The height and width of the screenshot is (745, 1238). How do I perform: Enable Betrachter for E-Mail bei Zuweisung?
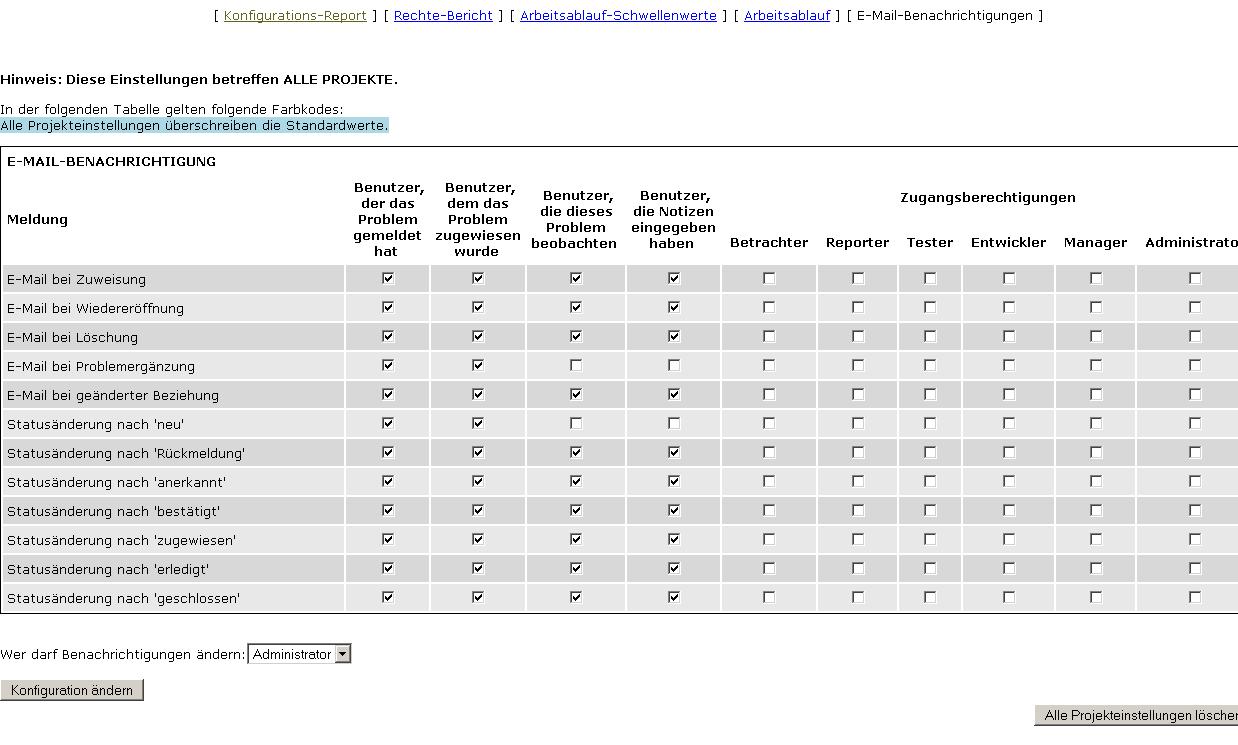769,279
